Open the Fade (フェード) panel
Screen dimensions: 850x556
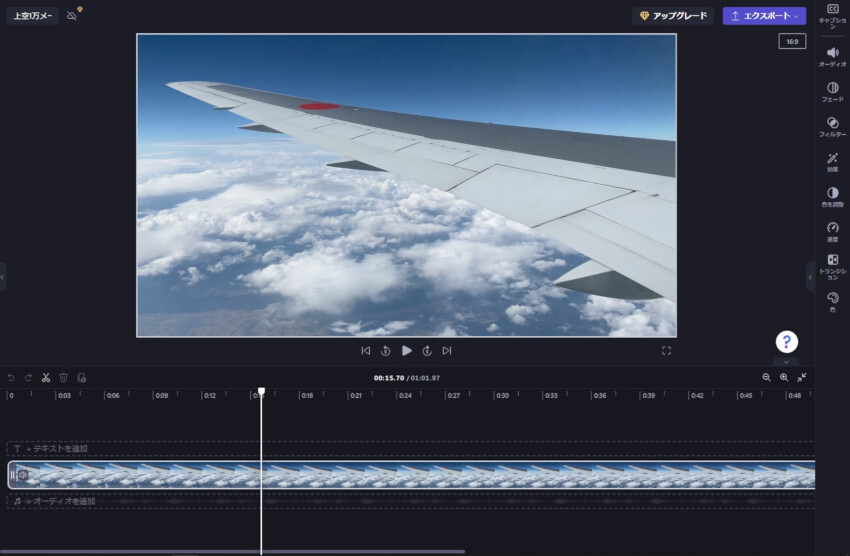point(832,92)
